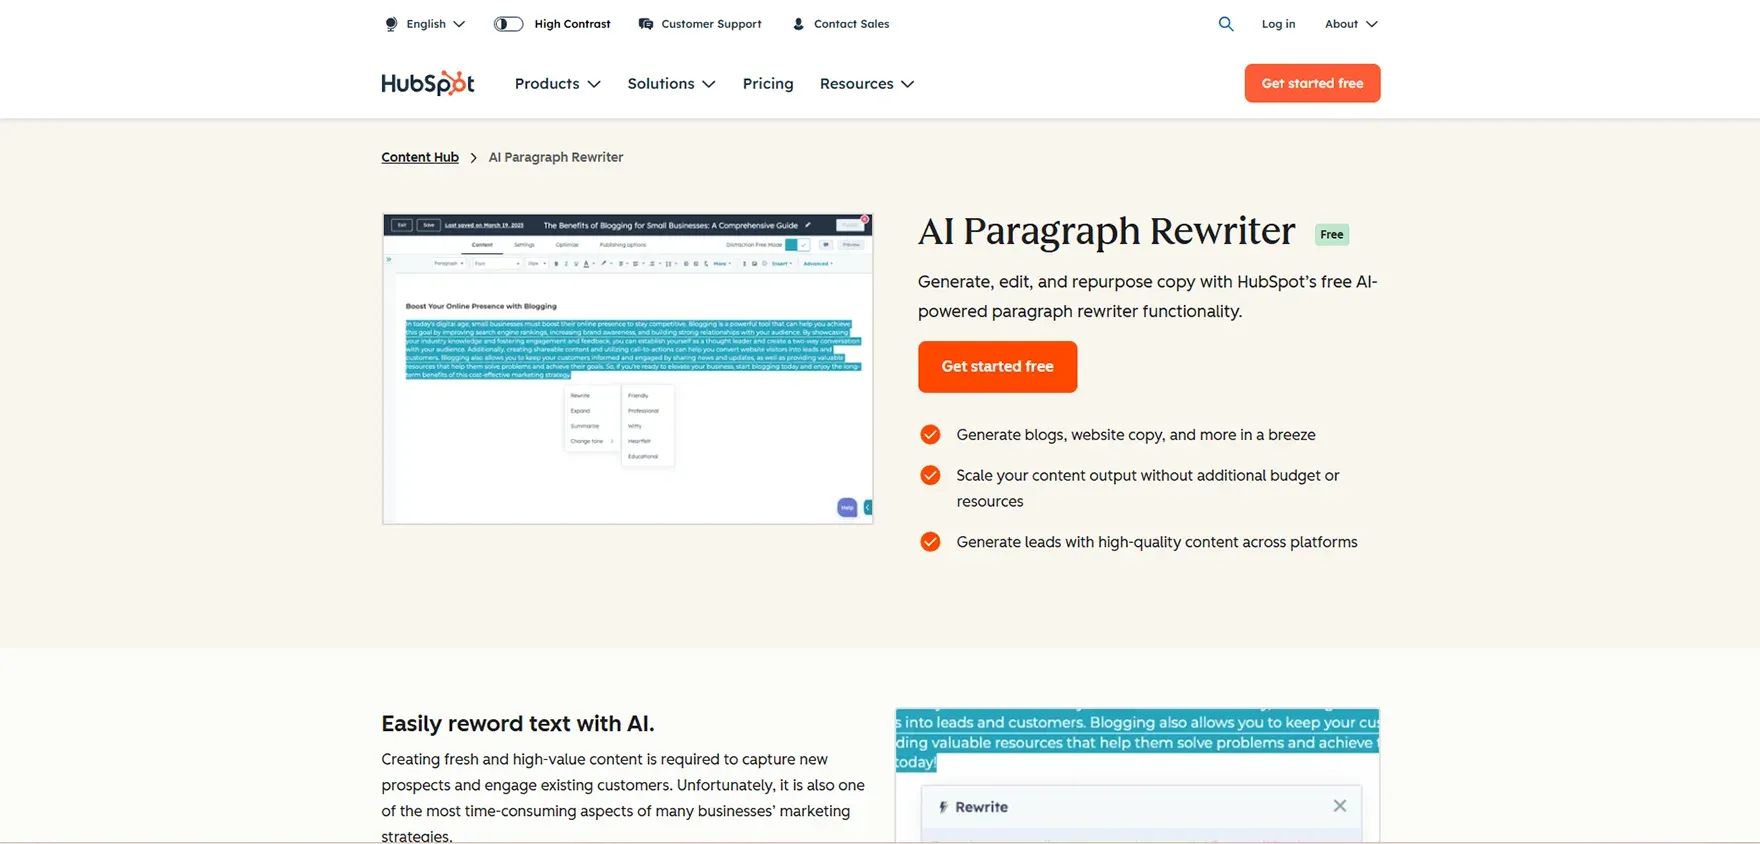
Task: Click AI Paragraph Rewriter breadcrumb text
Action: click(x=556, y=157)
